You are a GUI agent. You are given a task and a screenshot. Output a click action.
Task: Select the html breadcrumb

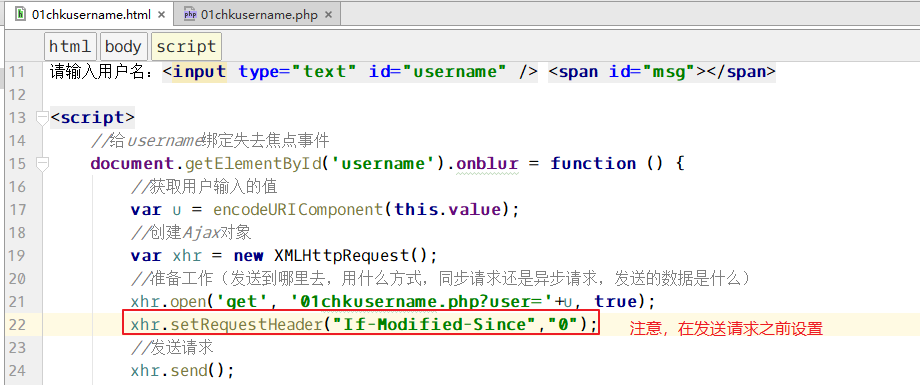pyautogui.click(x=70, y=46)
